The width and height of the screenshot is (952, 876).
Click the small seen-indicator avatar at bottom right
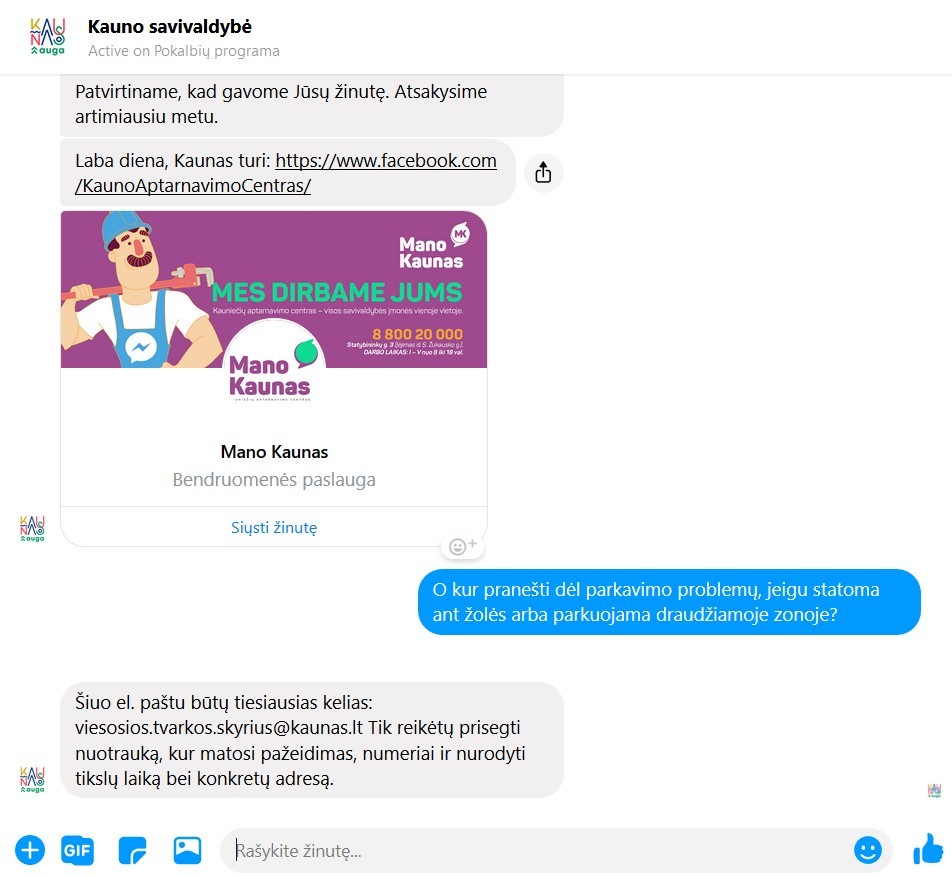click(935, 791)
